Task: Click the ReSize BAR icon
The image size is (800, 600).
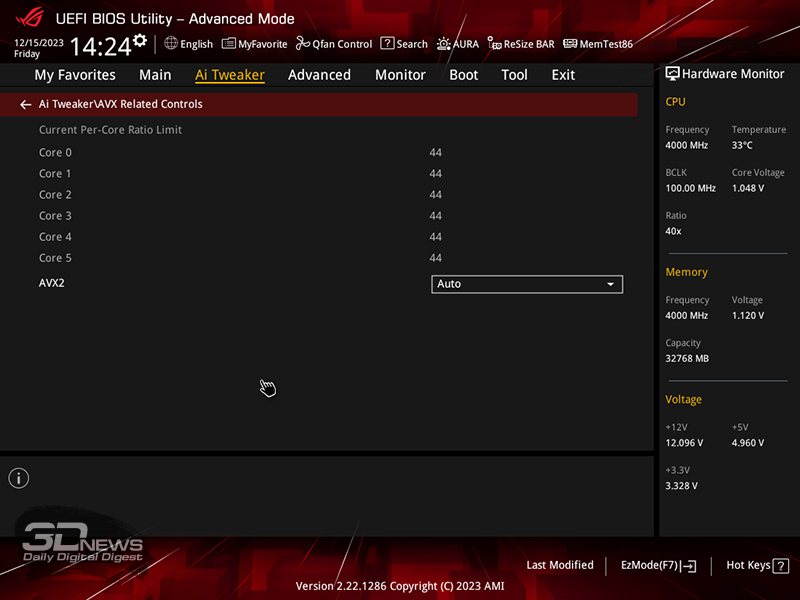Action: point(494,44)
